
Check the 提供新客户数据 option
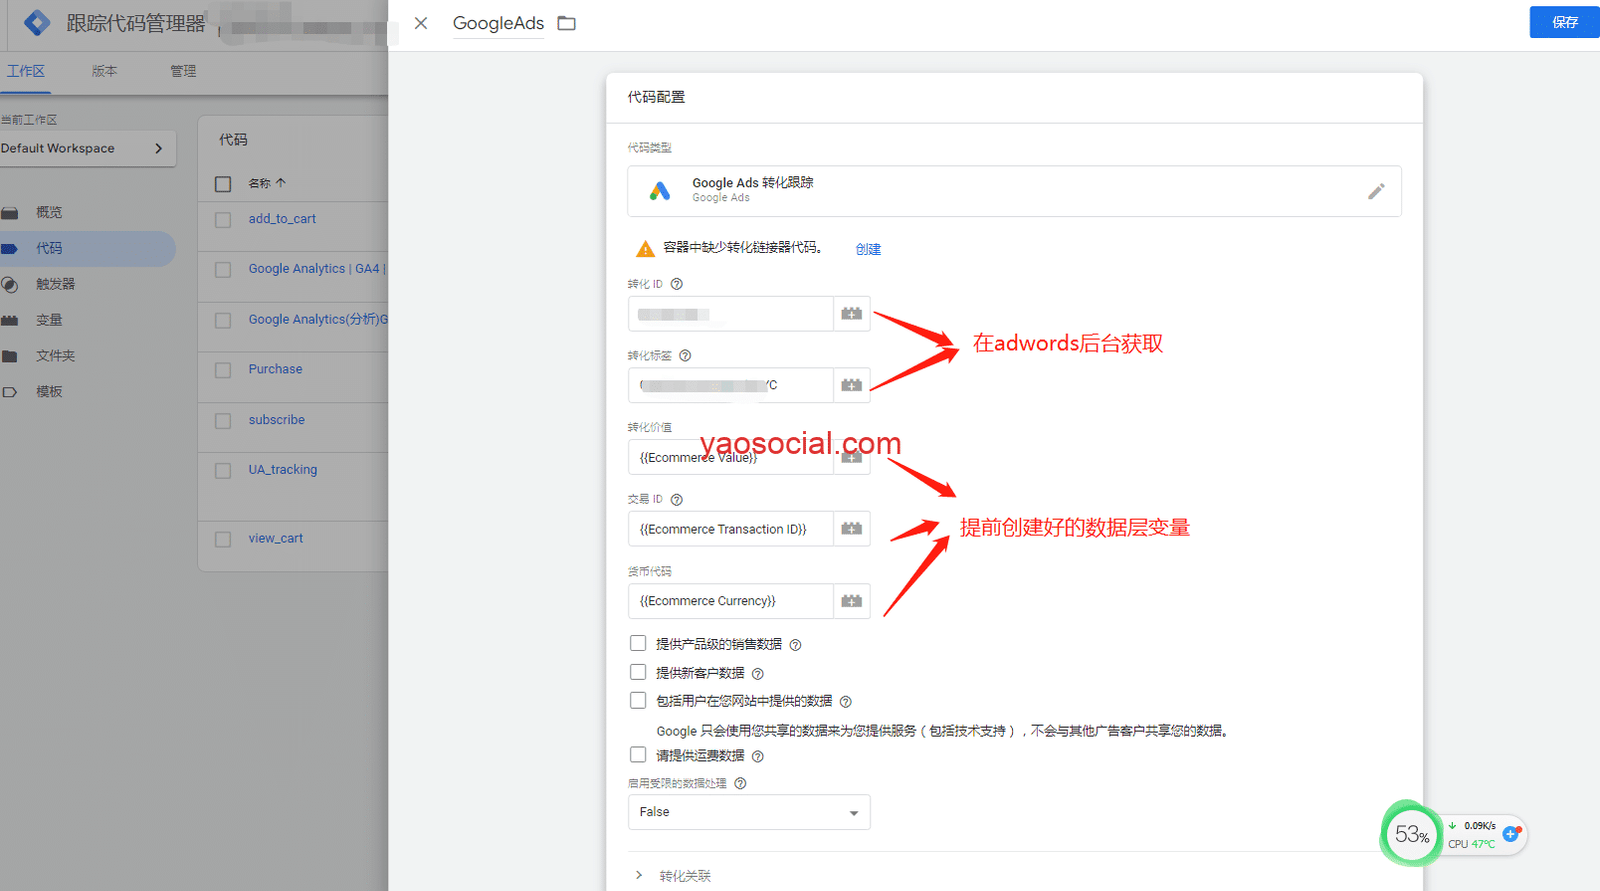point(638,672)
